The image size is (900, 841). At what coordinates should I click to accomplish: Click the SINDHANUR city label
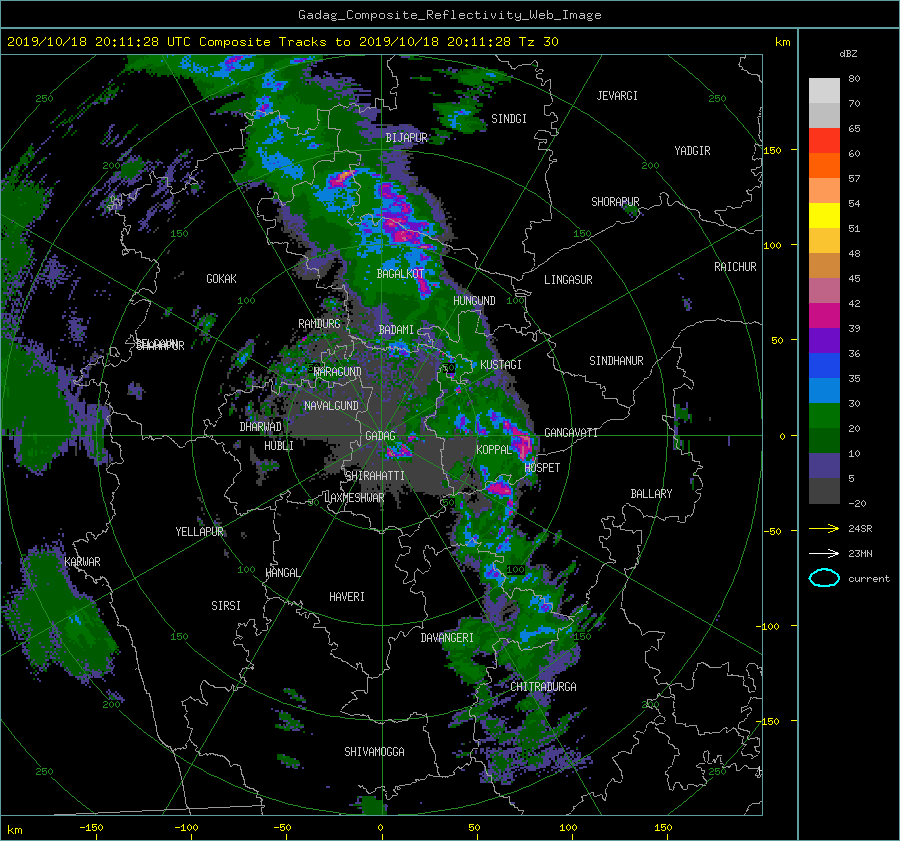pos(616,361)
